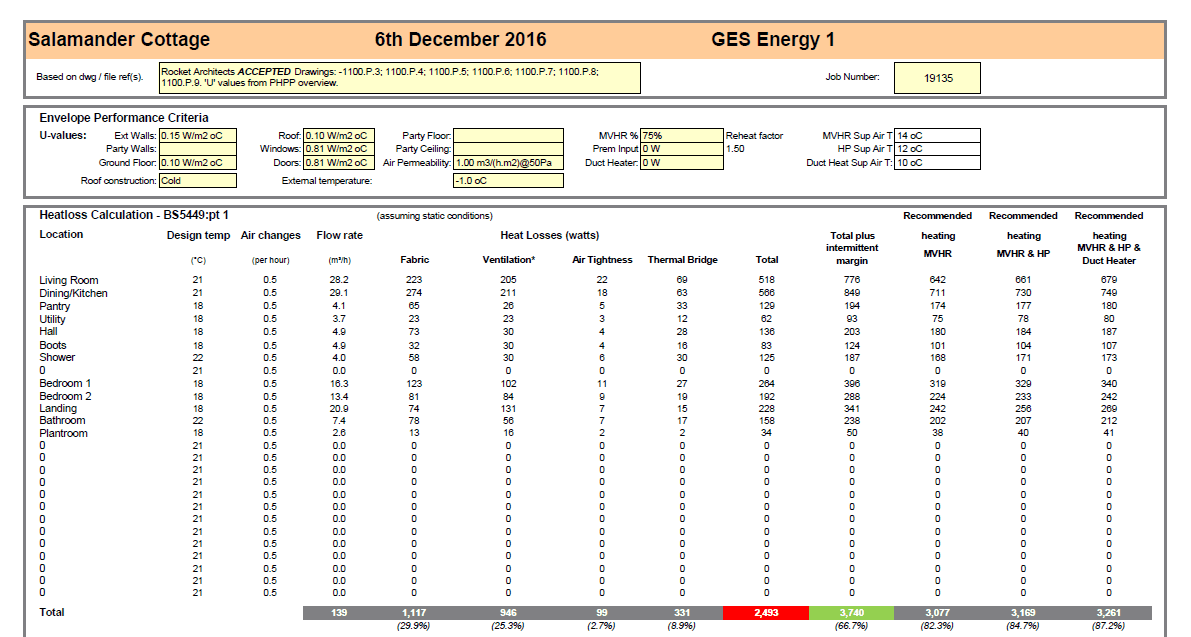The image size is (1191, 637).
Task: Click the Air Permeability value cell
Action: click(x=508, y=162)
